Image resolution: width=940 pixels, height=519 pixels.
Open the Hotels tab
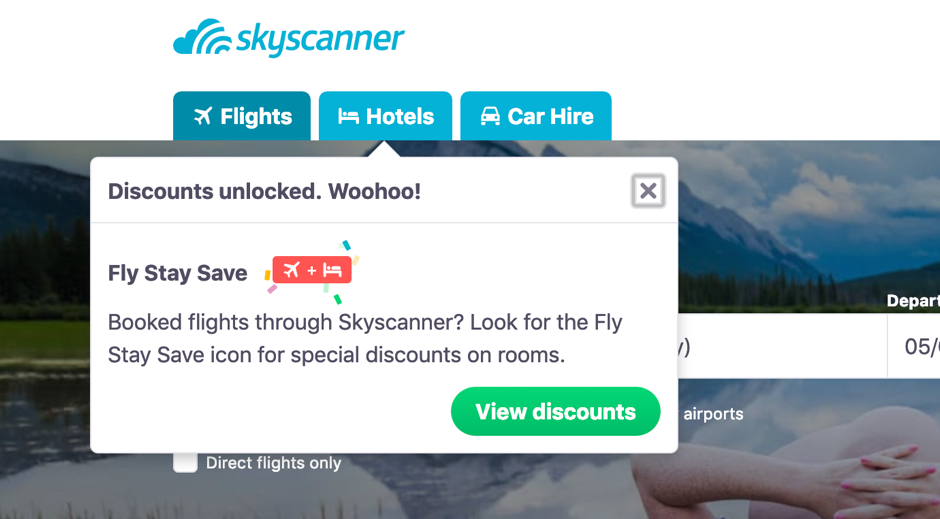[385, 117]
